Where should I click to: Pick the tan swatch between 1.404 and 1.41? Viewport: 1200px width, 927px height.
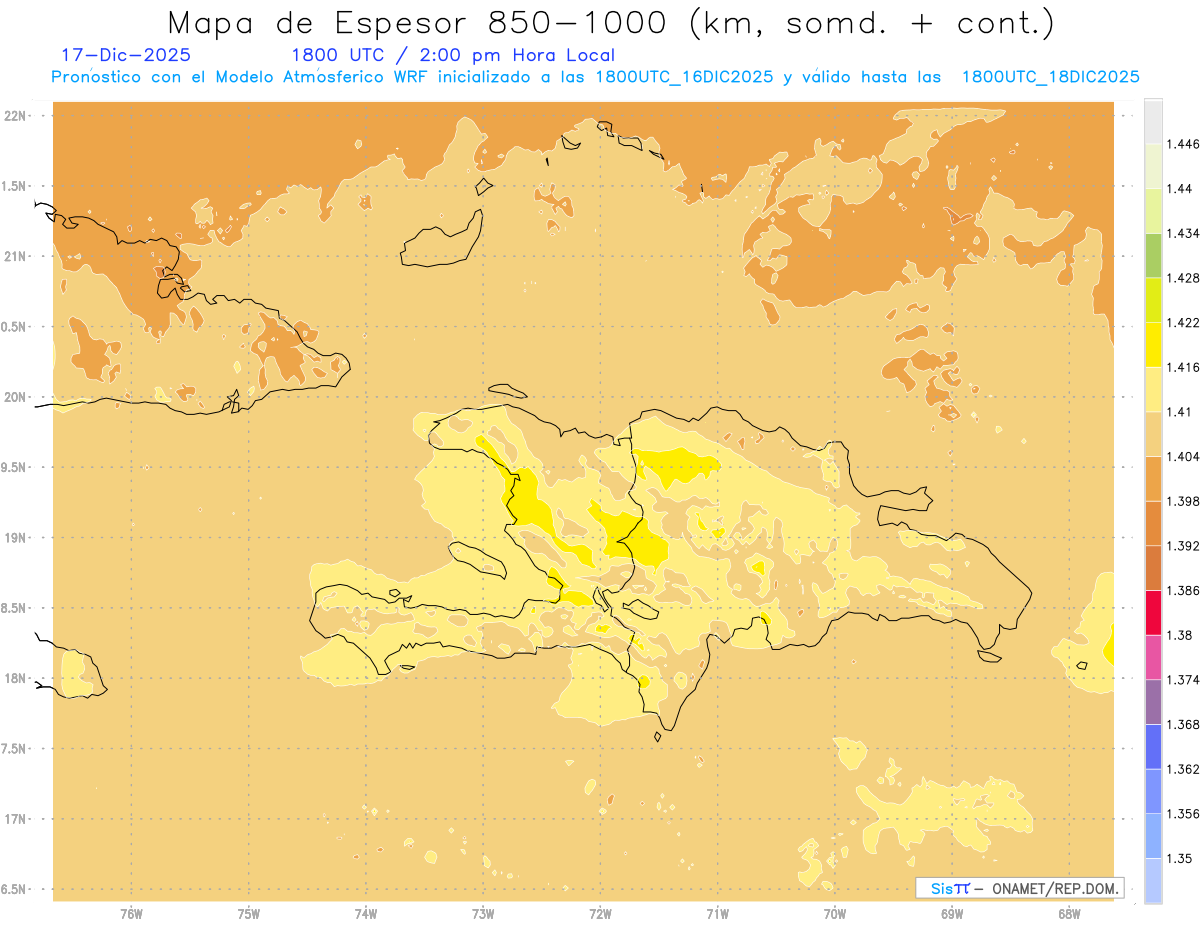tap(1153, 434)
